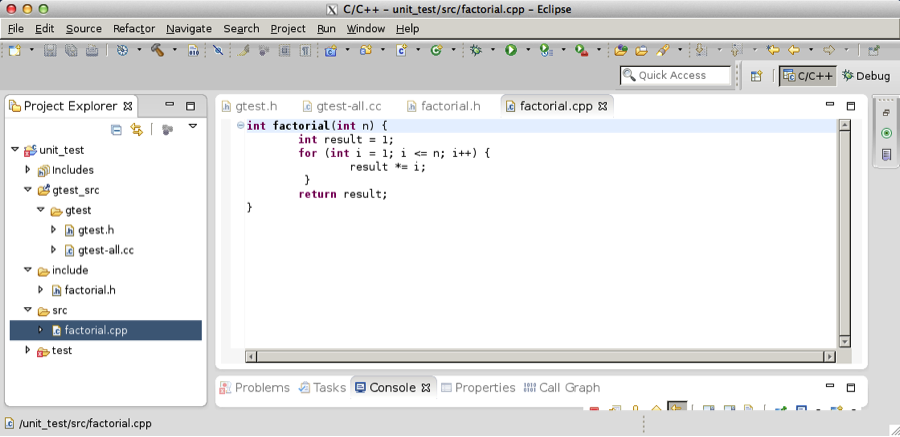Click the New file wizard icon
Image resolution: width=900 pixels, height=437 pixels.
pyautogui.click(x=15, y=51)
